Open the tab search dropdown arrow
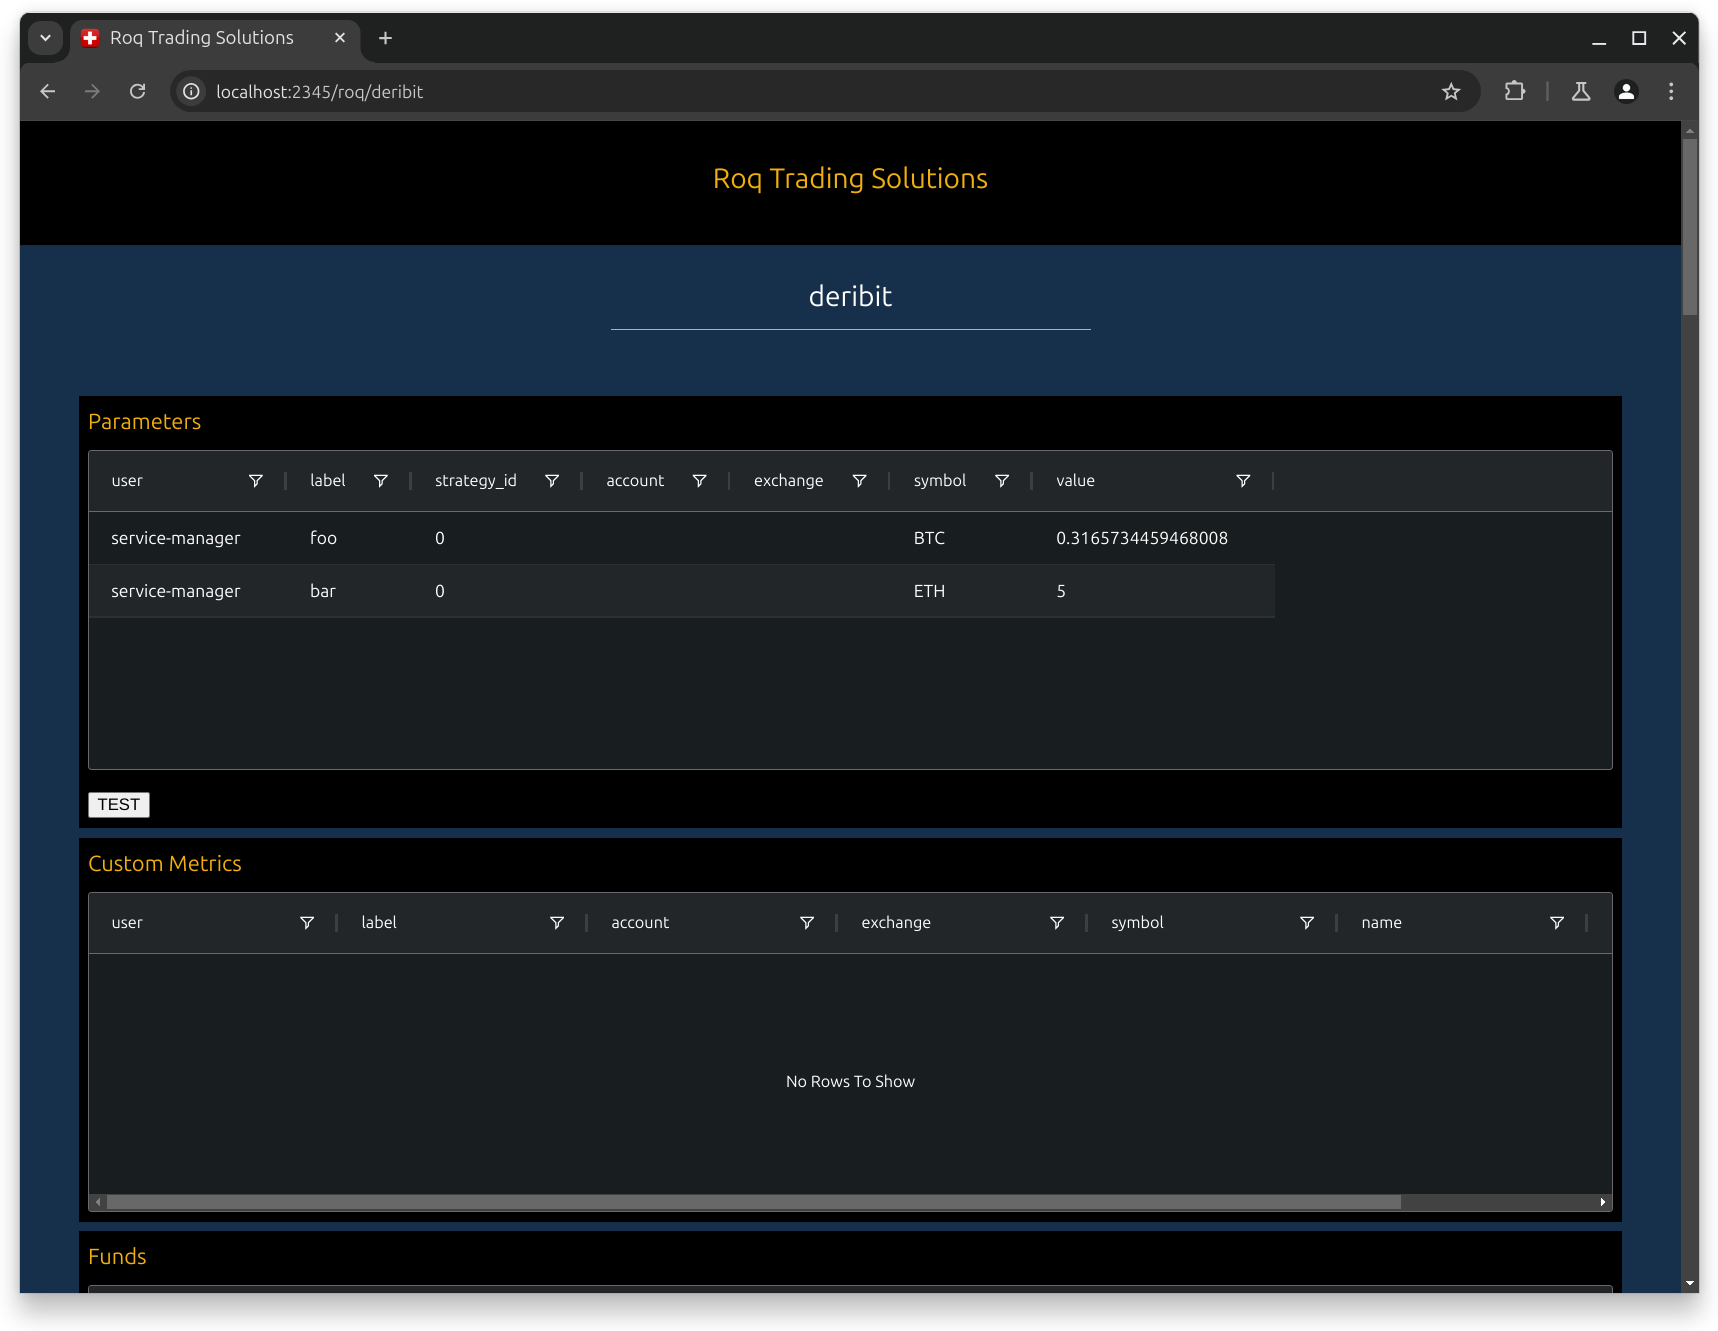Screen dimensions: 1718x1331 pyautogui.click(x=45, y=38)
